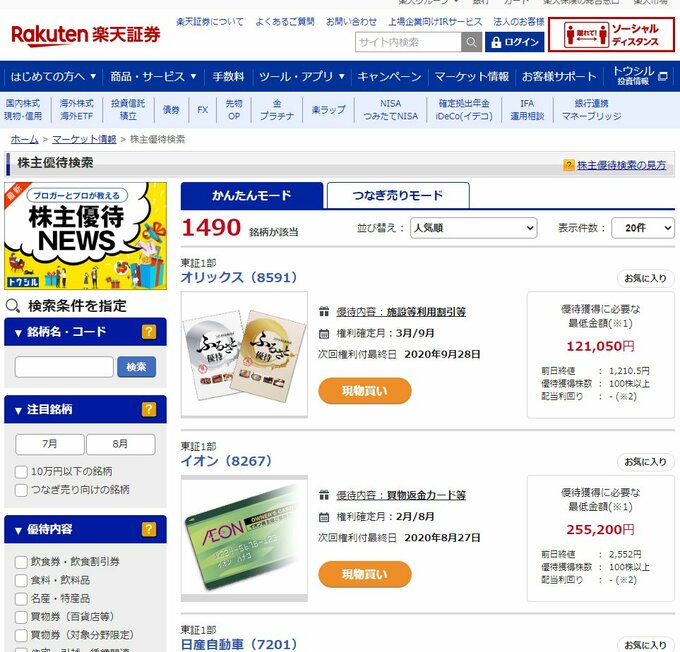Image resolution: width=680 pixels, height=652 pixels.
Task: Open the マーケット情報 menu item
Action: (471, 77)
